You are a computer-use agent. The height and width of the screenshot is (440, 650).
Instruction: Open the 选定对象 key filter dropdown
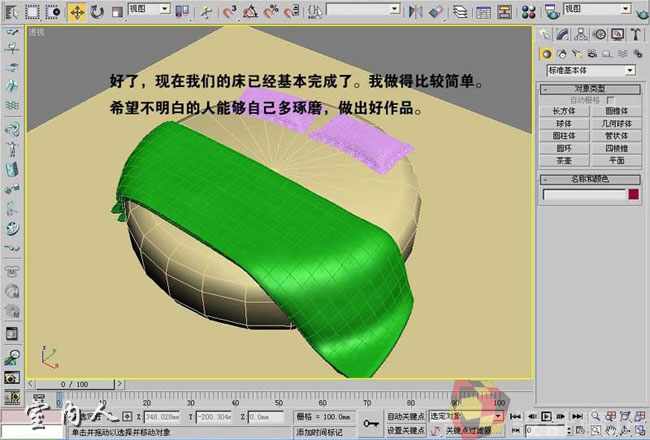click(x=466, y=416)
